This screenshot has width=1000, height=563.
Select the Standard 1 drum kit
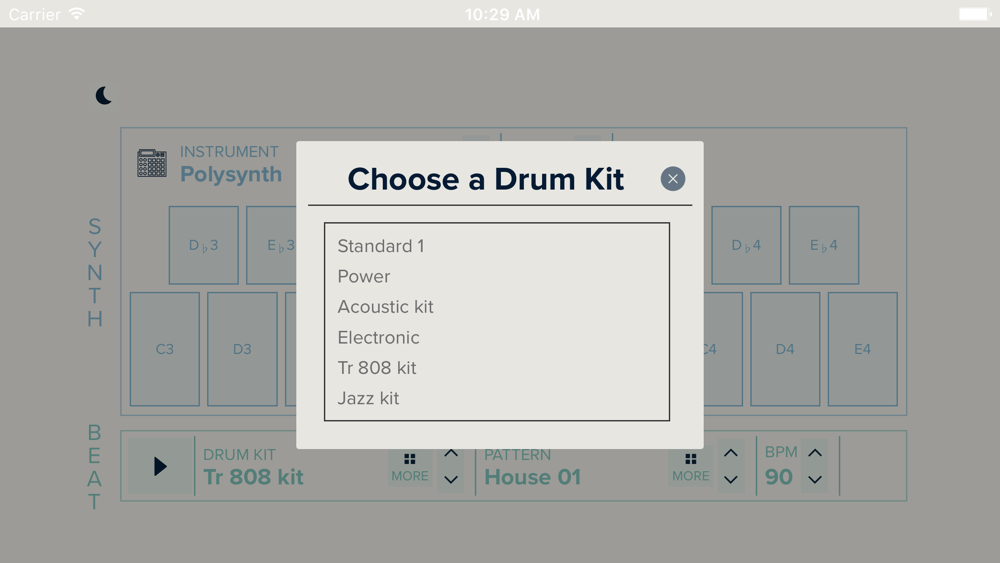[x=497, y=246]
